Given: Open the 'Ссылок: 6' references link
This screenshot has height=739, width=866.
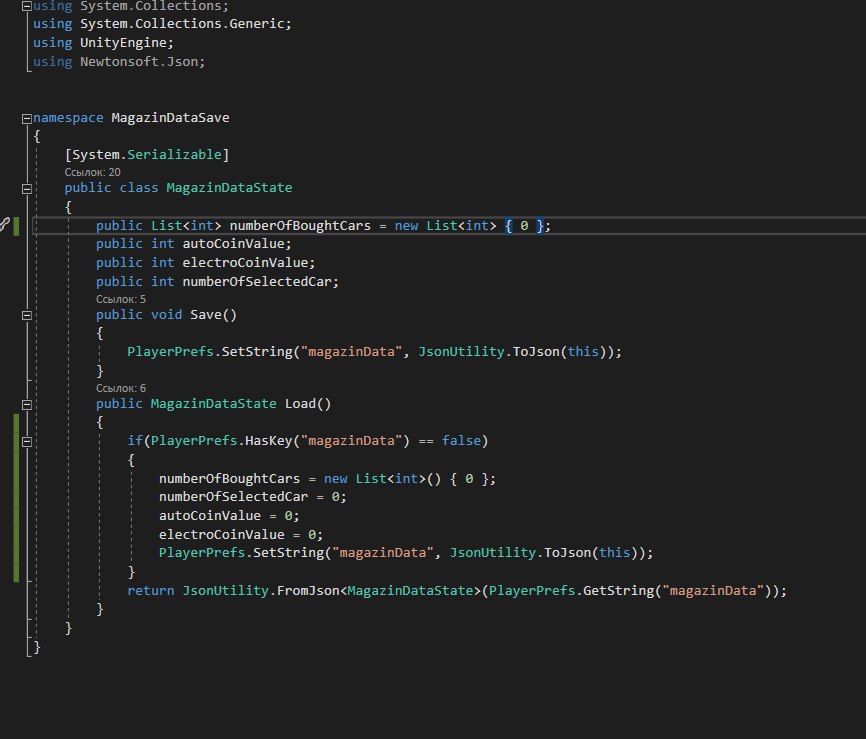Looking at the screenshot, I should pos(121,388).
